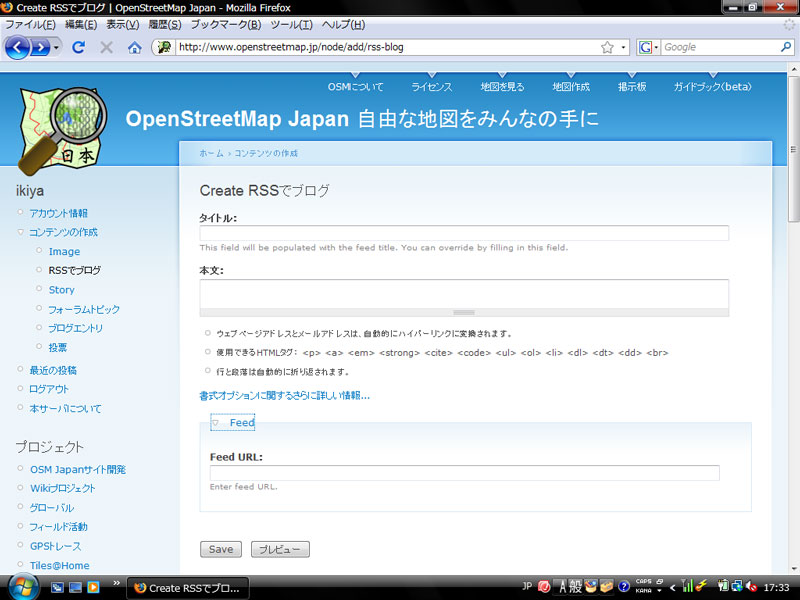Go to Home via the house icon
The image size is (800, 600).
[x=135, y=47]
